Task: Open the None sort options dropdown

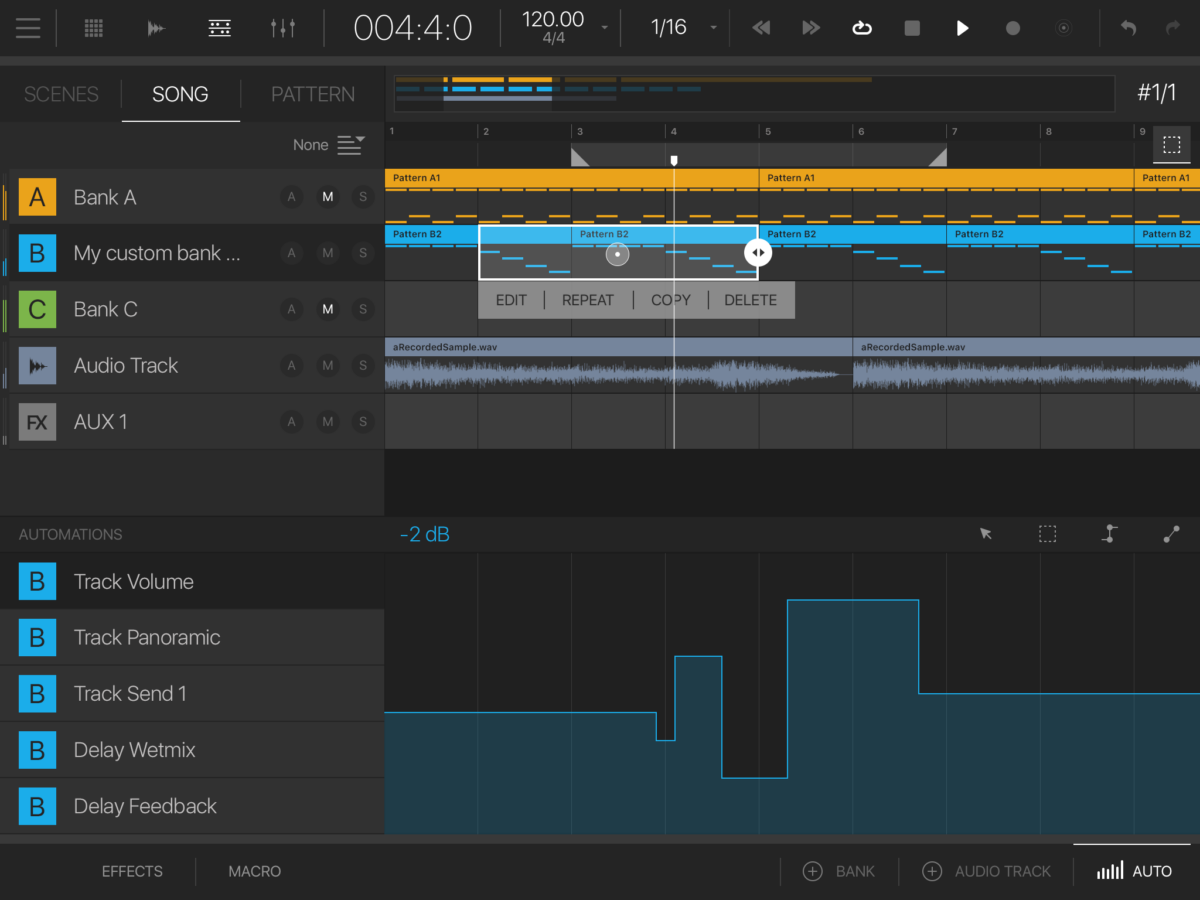Action: click(350, 145)
